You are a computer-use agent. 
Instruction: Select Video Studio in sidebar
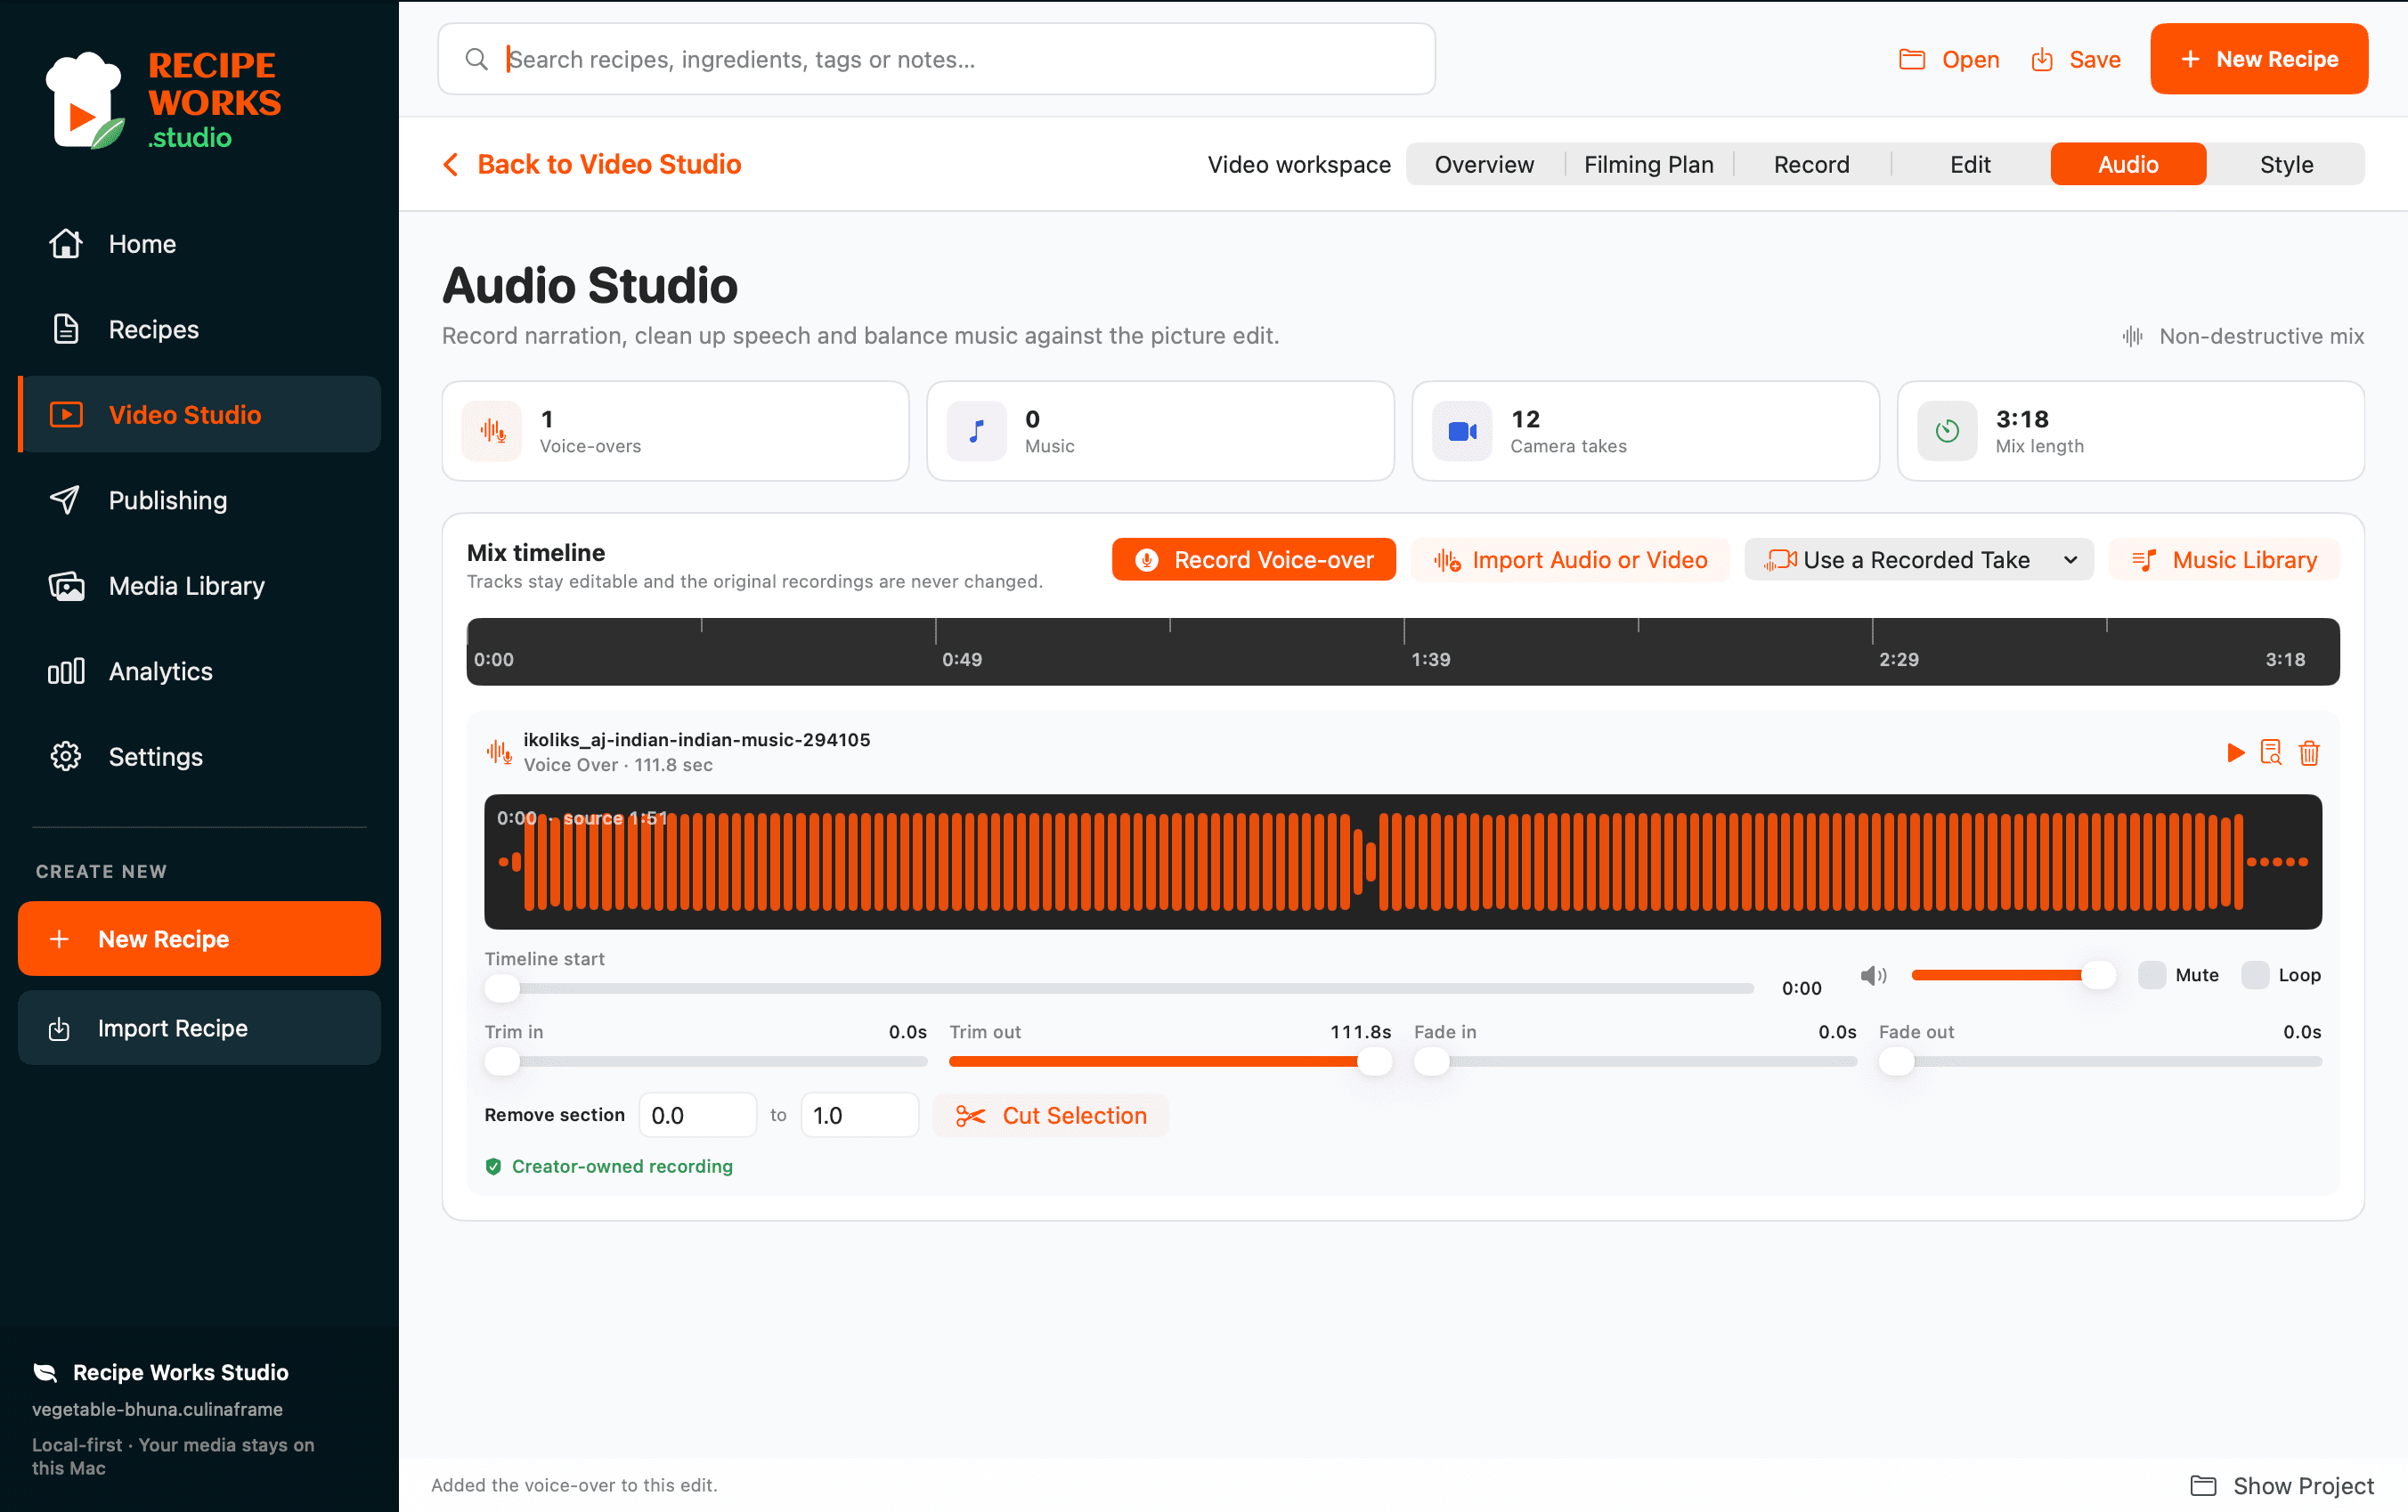coord(199,414)
